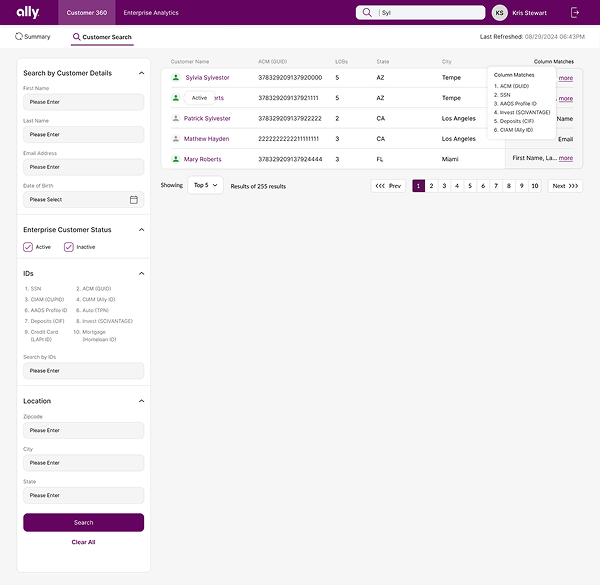Click the logout icon
Image resolution: width=600 pixels, height=585 pixels.
(x=575, y=13)
